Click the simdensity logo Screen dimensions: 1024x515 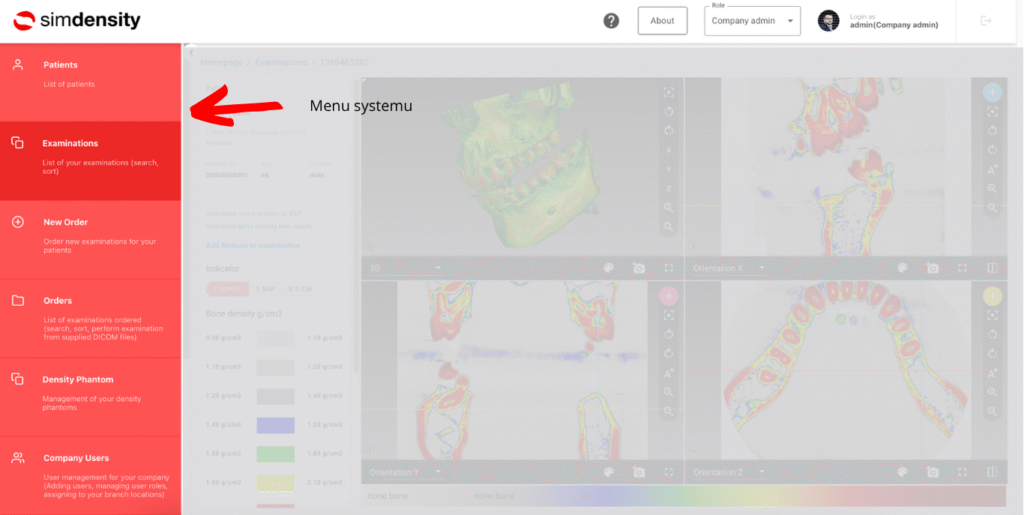[x=77, y=21]
